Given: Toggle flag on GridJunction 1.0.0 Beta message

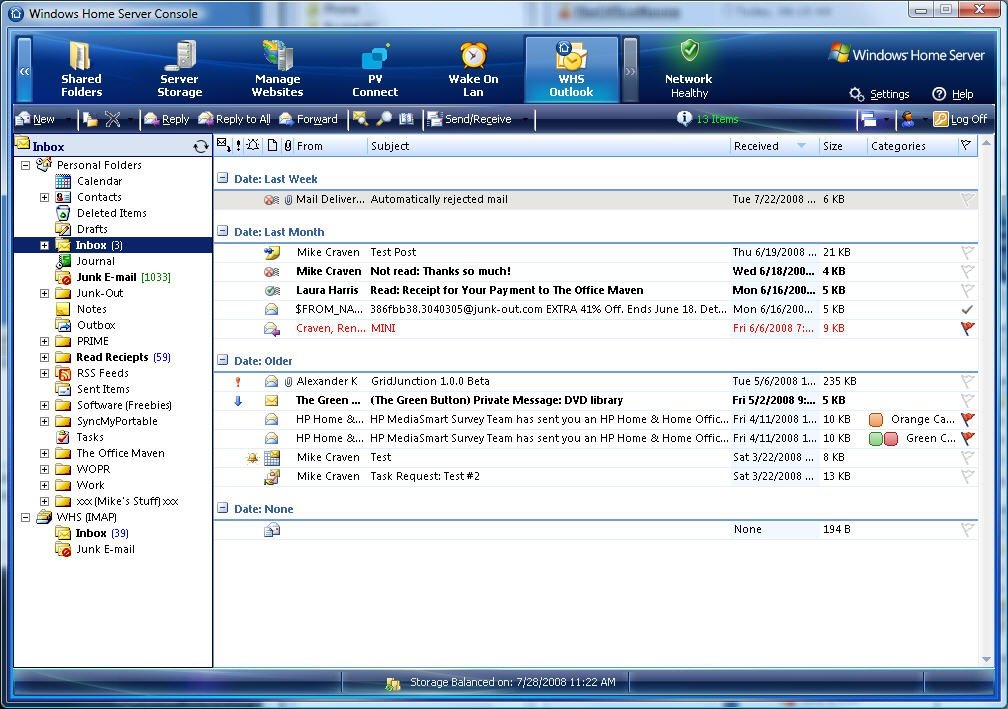Looking at the screenshot, I should coord(967,381).
